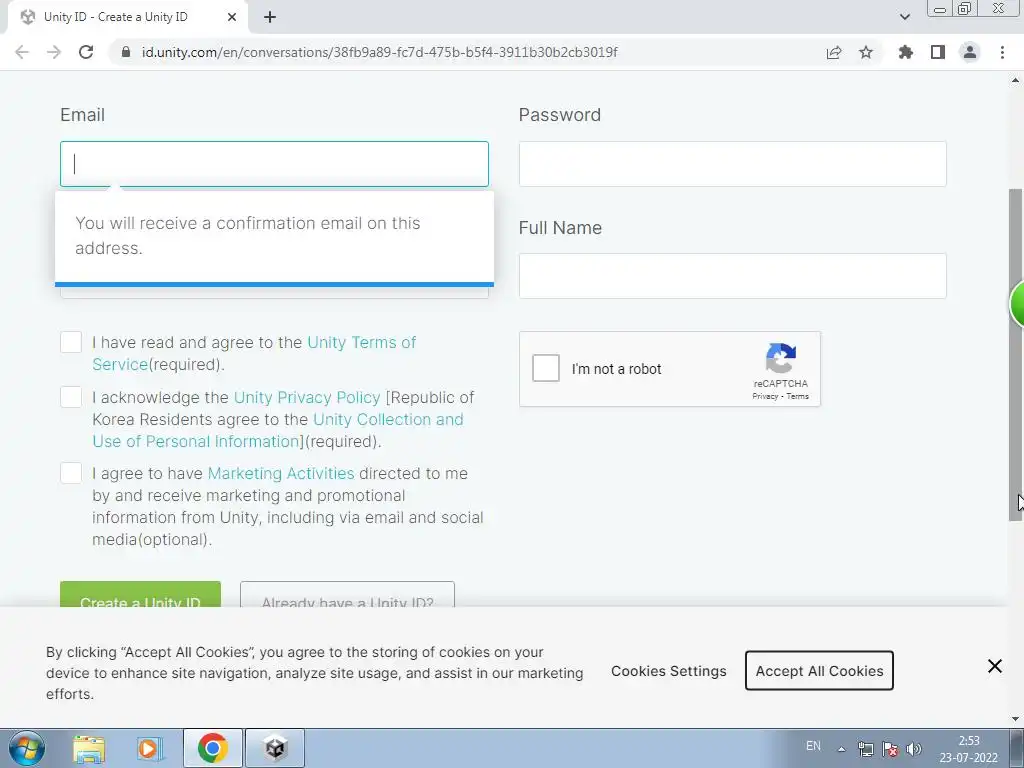
Task: Click the taskbar clock showing 2:53
Action: tap(968, 749)
